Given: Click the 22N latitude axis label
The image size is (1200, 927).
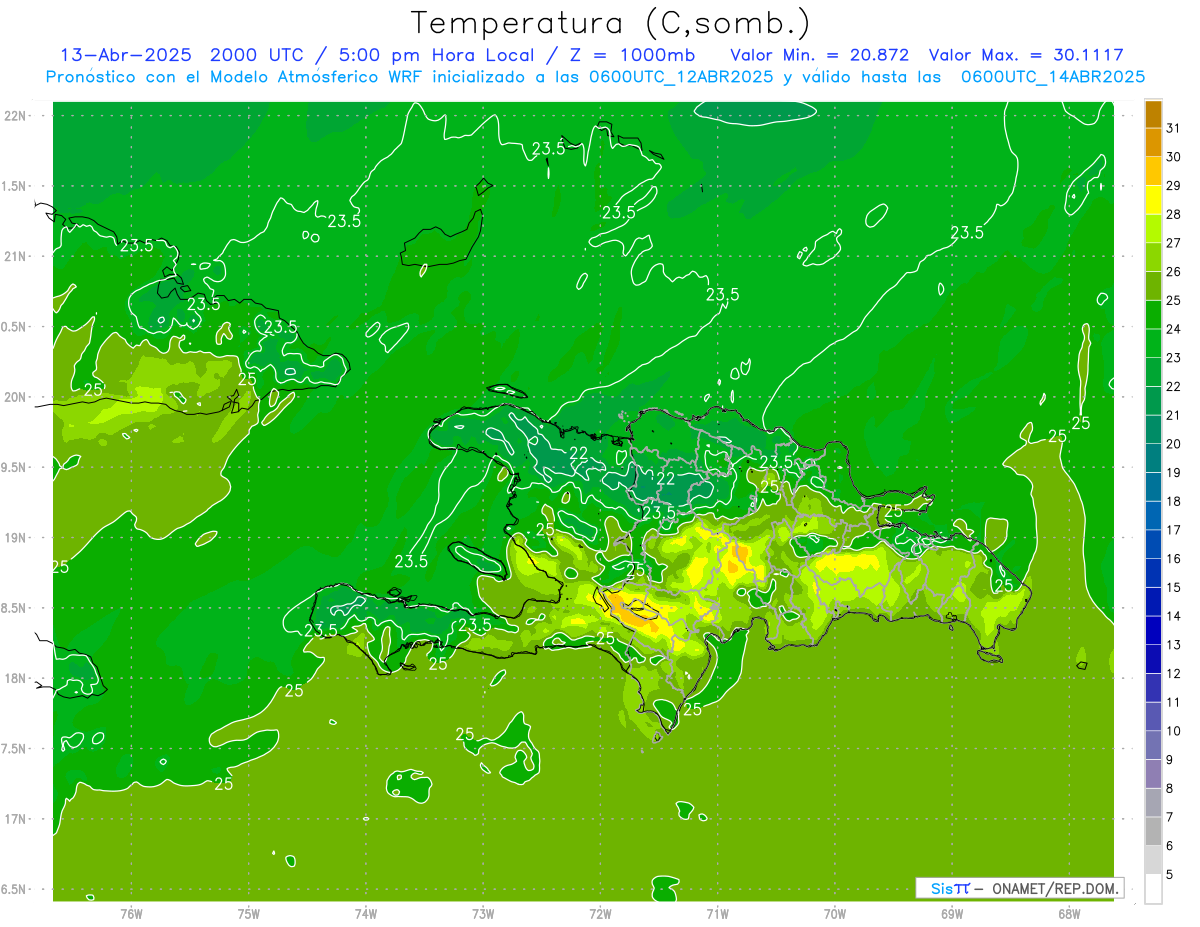Looking at the screenshot, I should (x=15, y=116).
